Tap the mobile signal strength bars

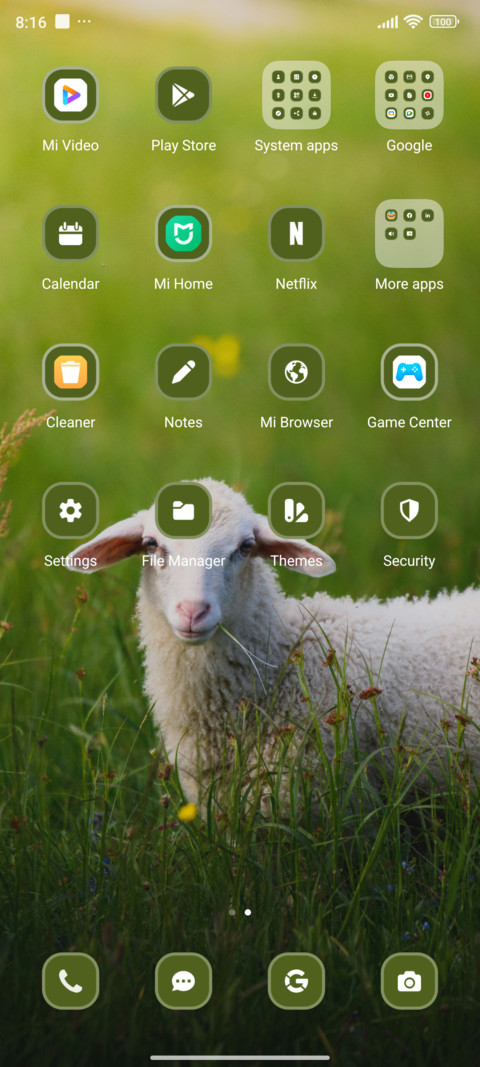(x=388, y=22)
